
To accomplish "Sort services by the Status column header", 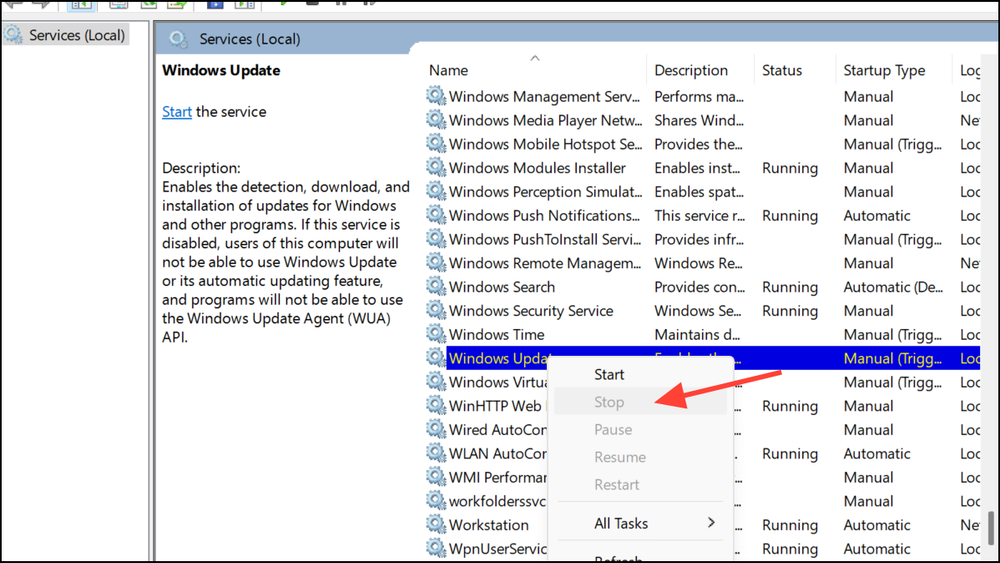I will coord(782,70).
